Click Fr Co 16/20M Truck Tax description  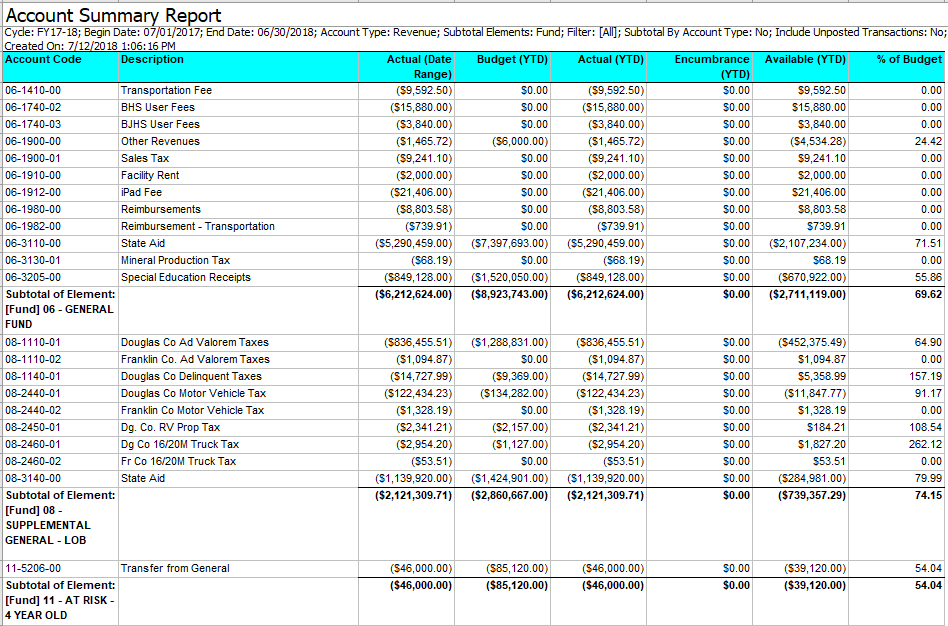(178, 460)
